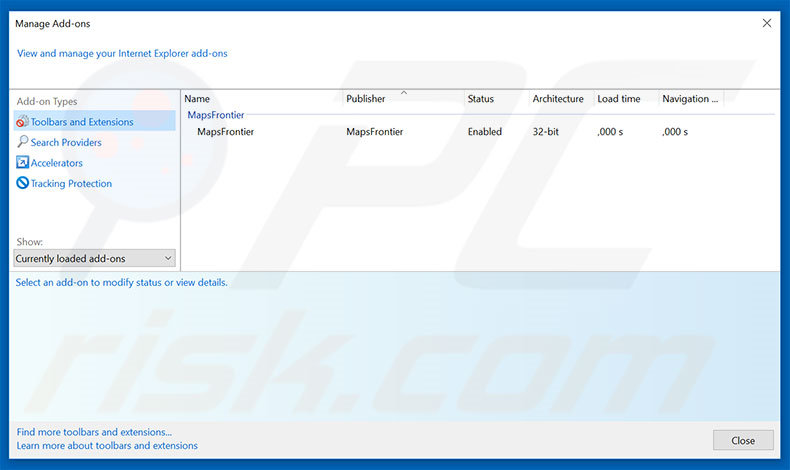
Task: Close the Manage Add-ons window with X
Action: [x=767, y=23]
